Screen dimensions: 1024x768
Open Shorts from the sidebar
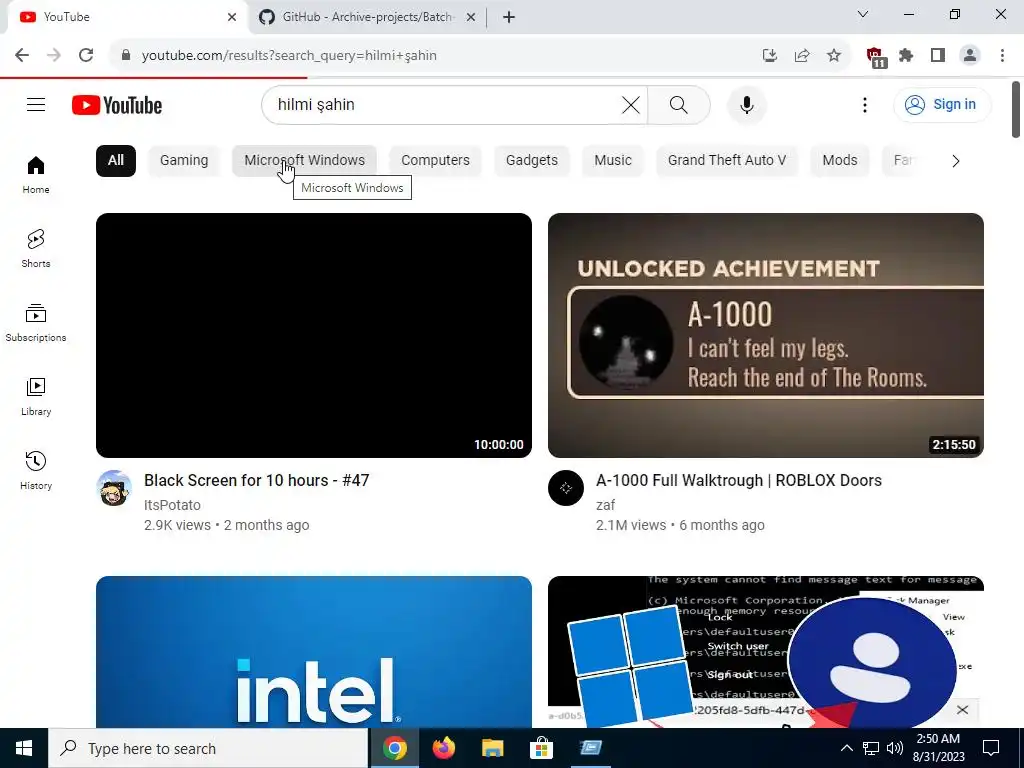pyautogui.click(x=36, y=248)
